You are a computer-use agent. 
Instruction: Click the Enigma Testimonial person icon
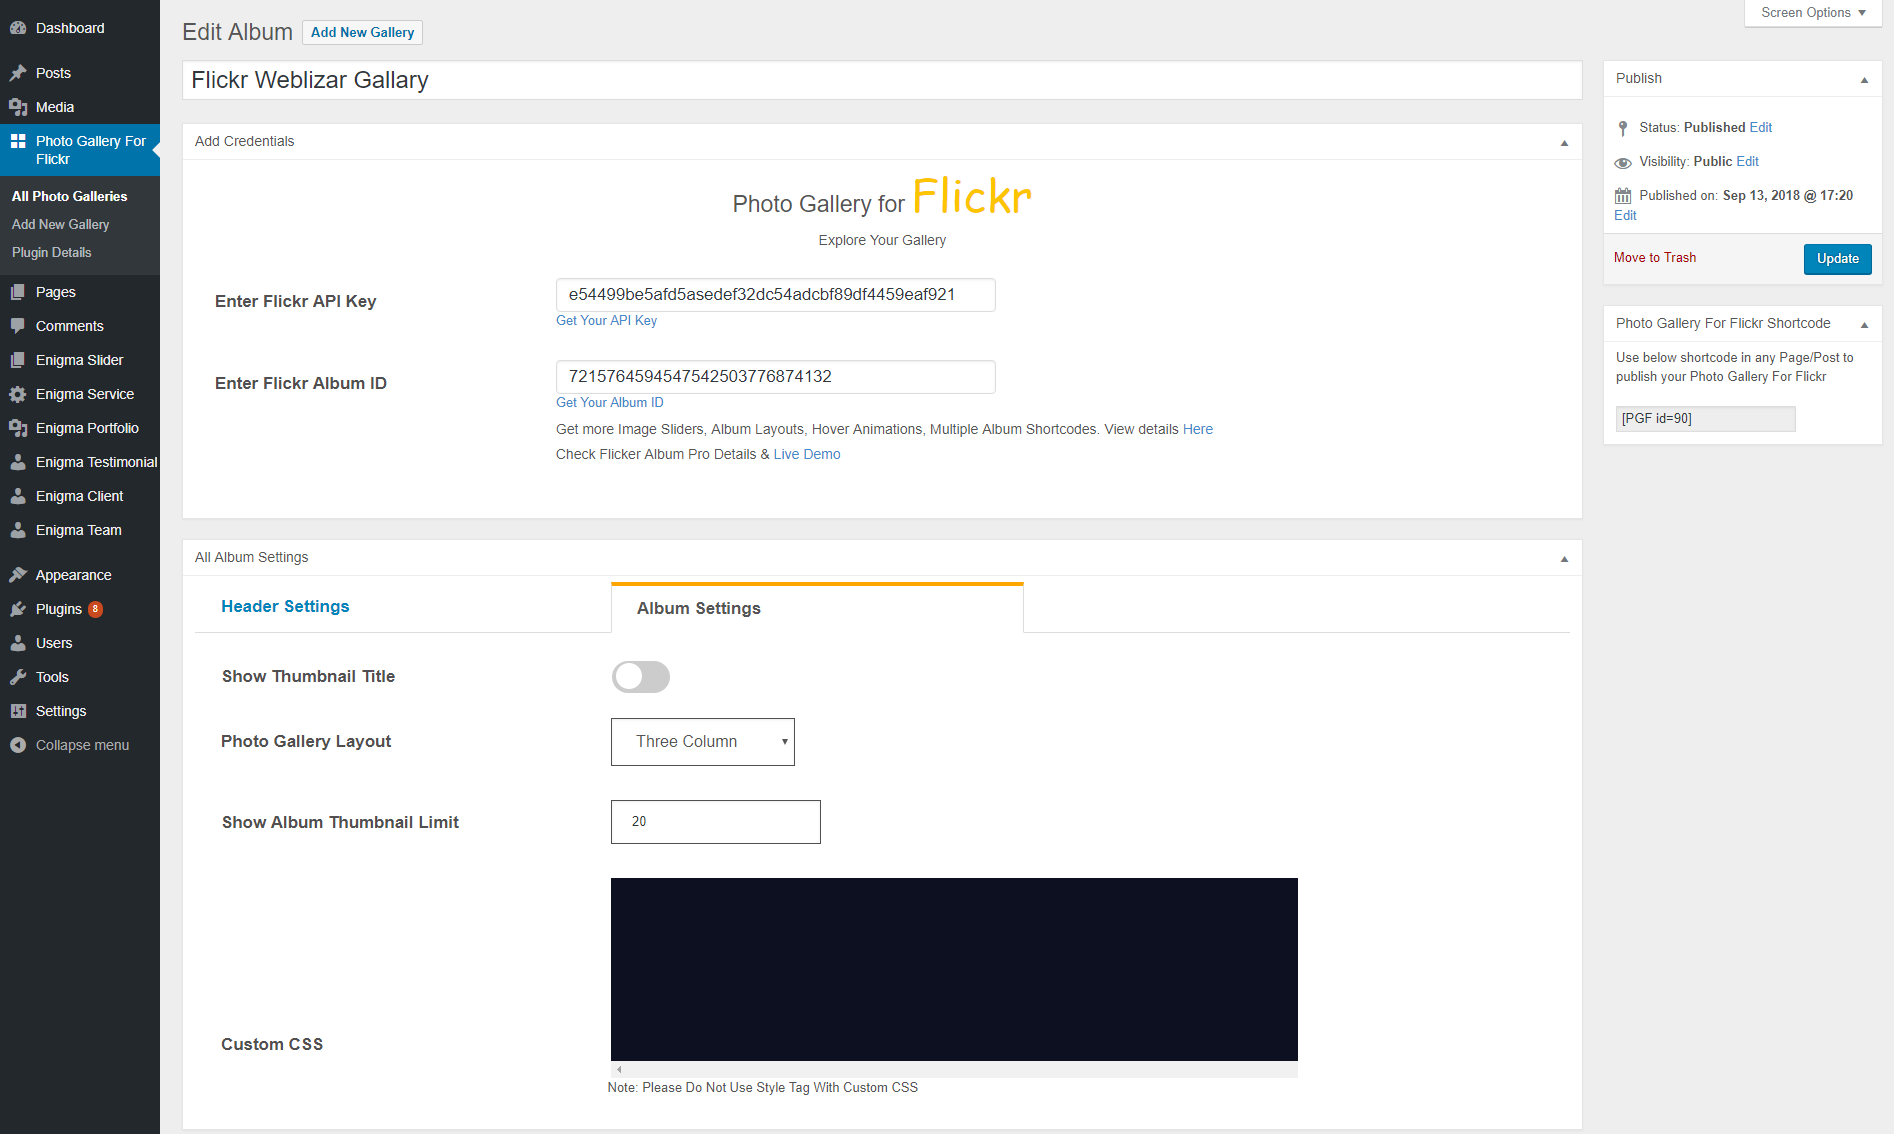pyautogui.click(x=18, y=462)
